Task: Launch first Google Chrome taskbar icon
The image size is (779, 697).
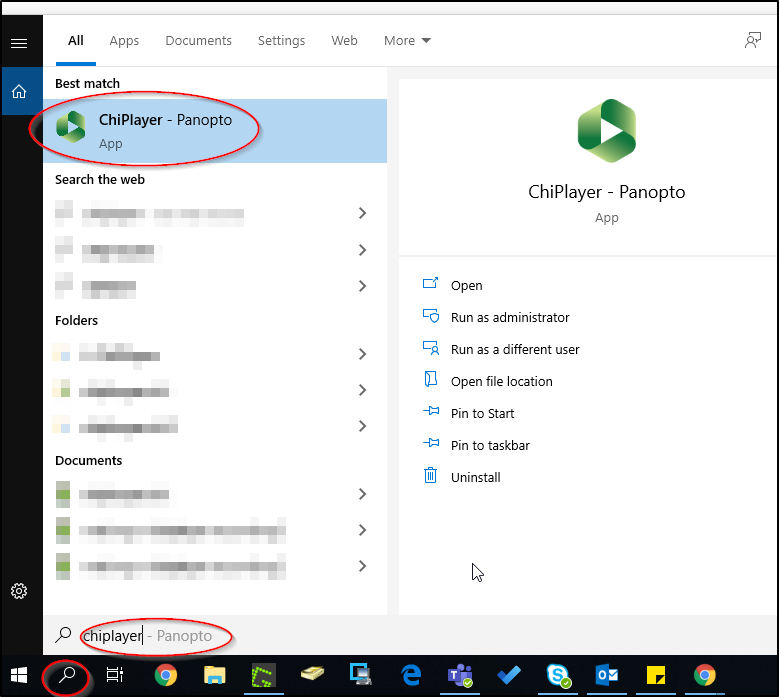Action: (165, 675)
